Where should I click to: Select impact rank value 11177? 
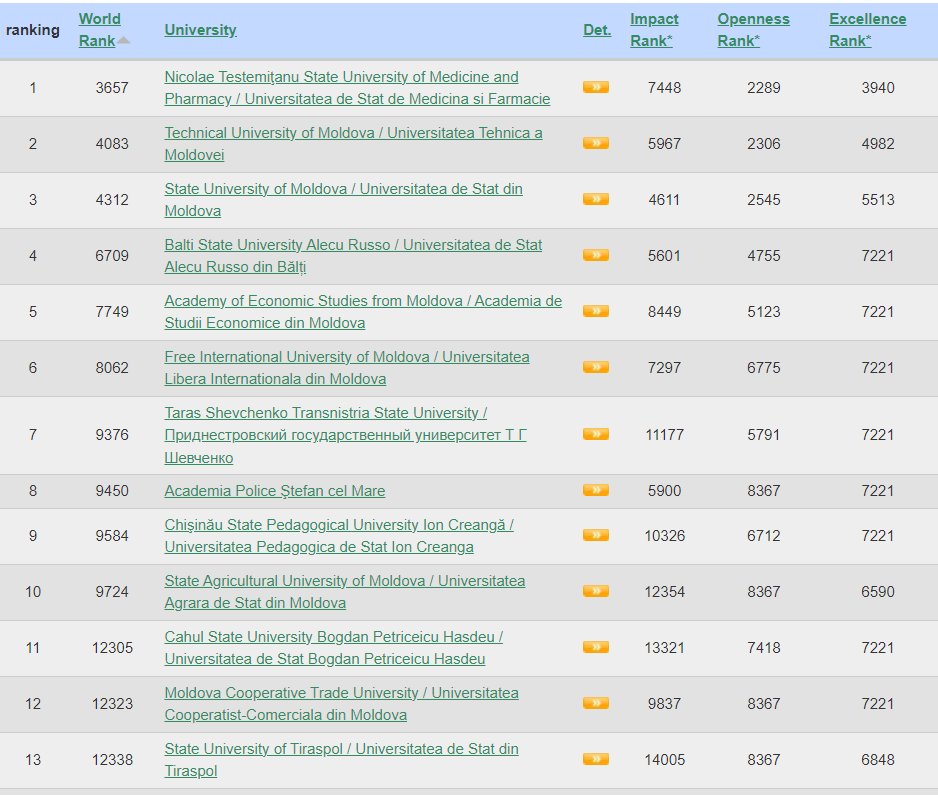tap(665, 434)
